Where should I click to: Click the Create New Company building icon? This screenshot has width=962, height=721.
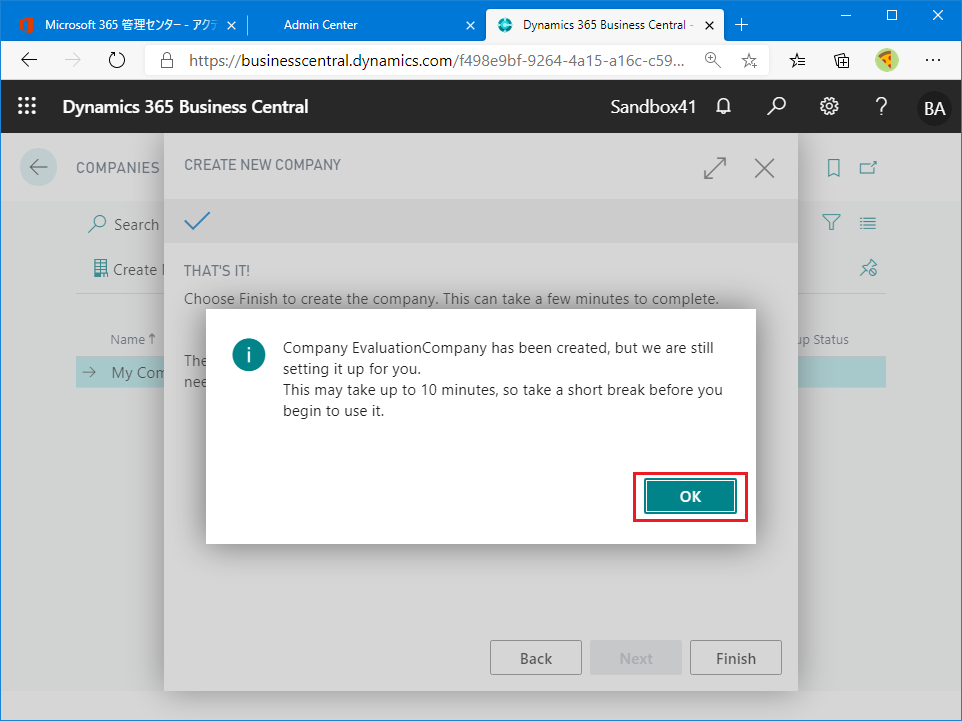[101, 268]
